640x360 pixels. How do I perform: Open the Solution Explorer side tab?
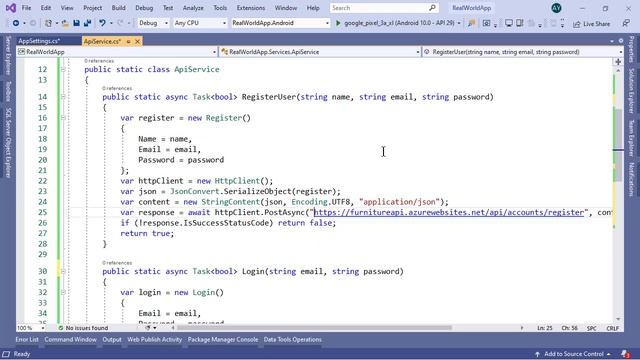pyautogui.click(x=631, y=91)
